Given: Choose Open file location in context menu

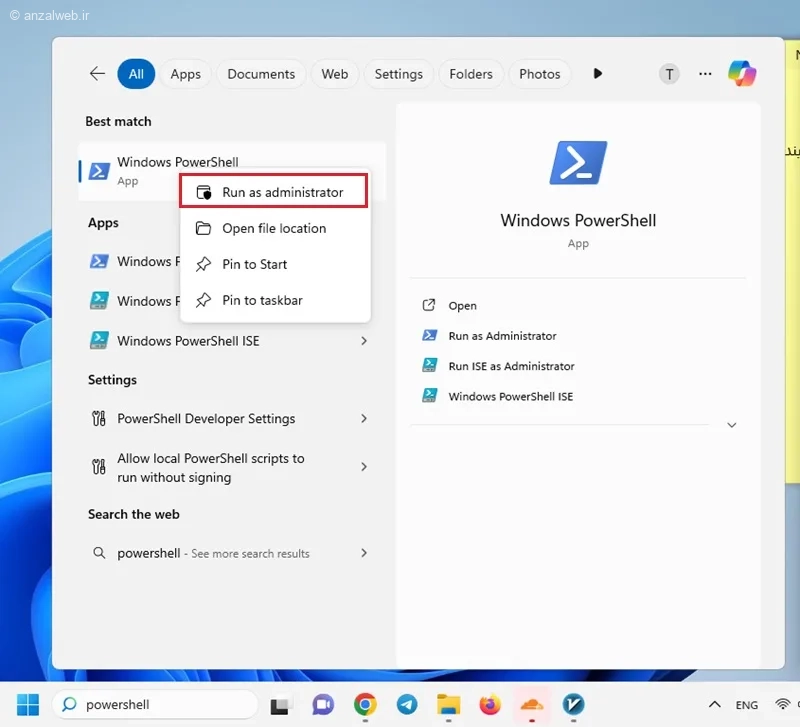Looking at the screenshot, I should [x=275, y=228].
